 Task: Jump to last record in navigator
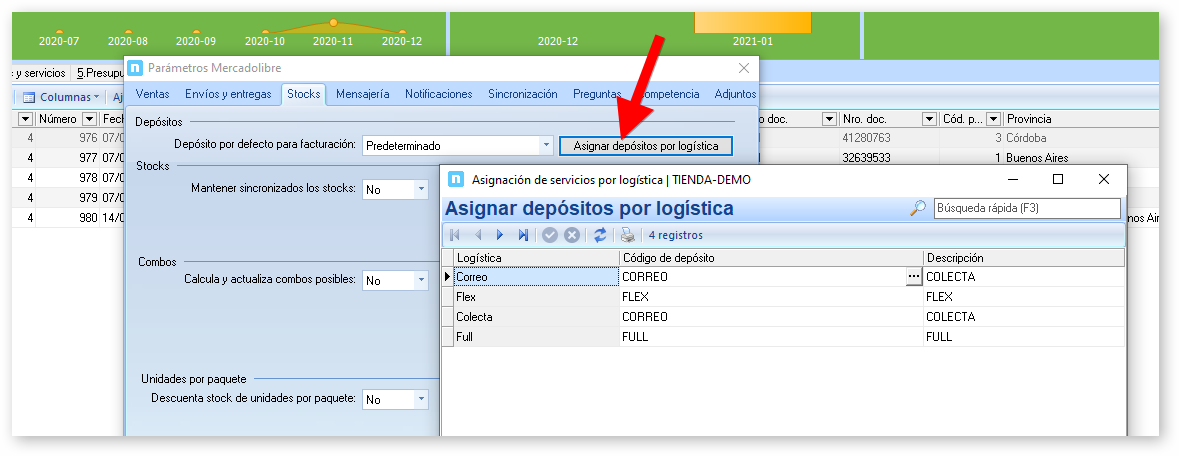tap(523, 235)
